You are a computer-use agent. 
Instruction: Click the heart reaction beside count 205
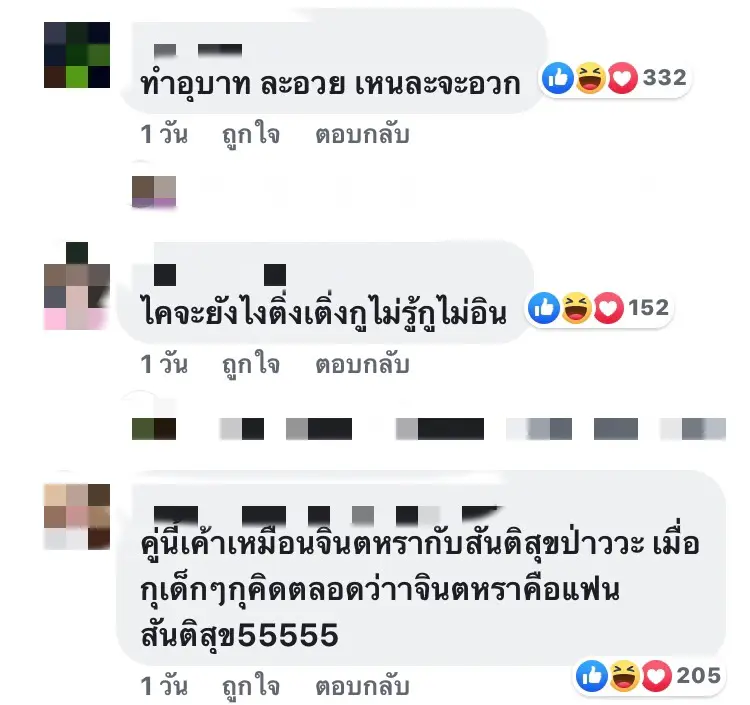click(x=656, y=676)
